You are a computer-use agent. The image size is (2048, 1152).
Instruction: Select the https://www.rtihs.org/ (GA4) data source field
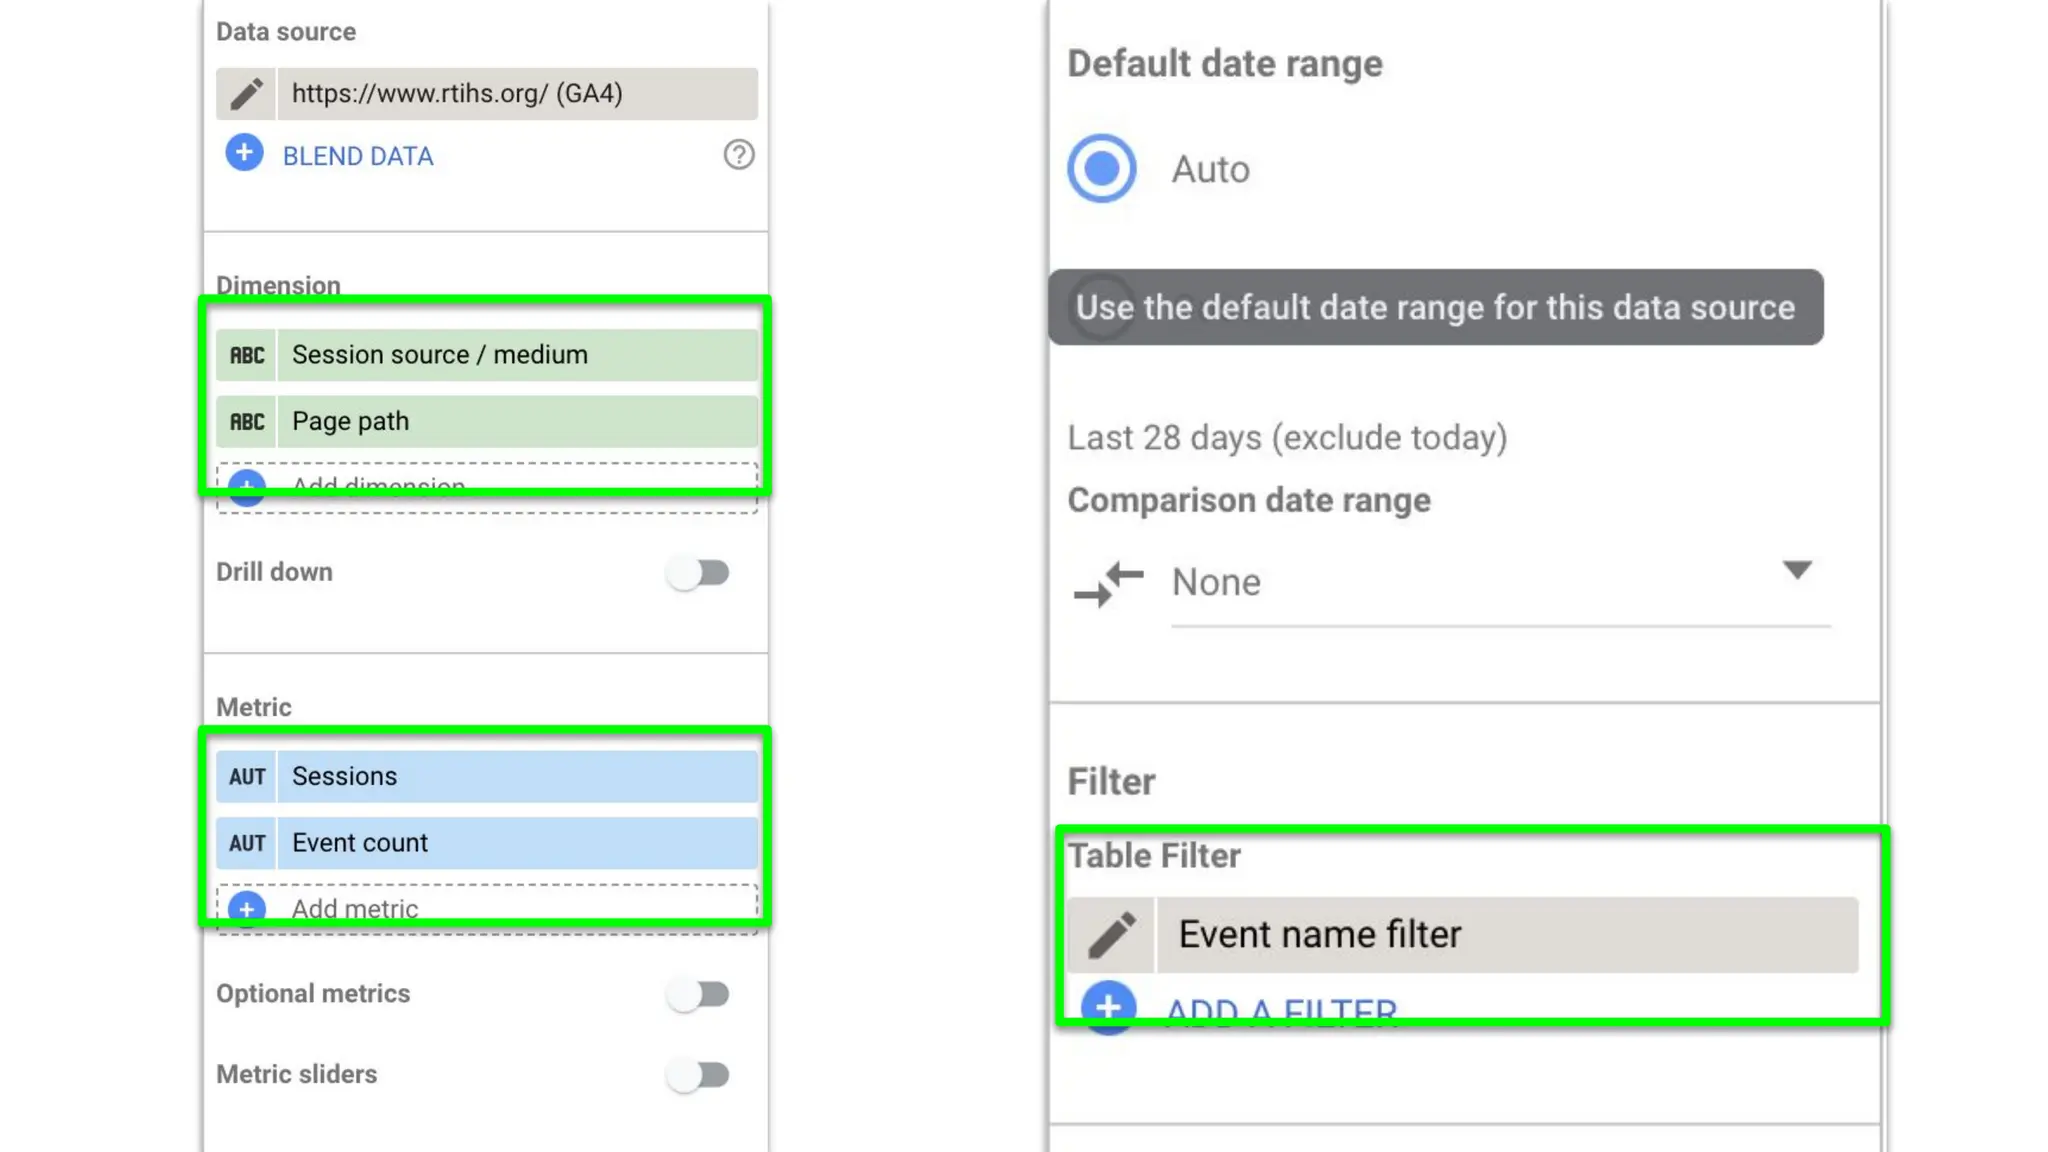516,94
